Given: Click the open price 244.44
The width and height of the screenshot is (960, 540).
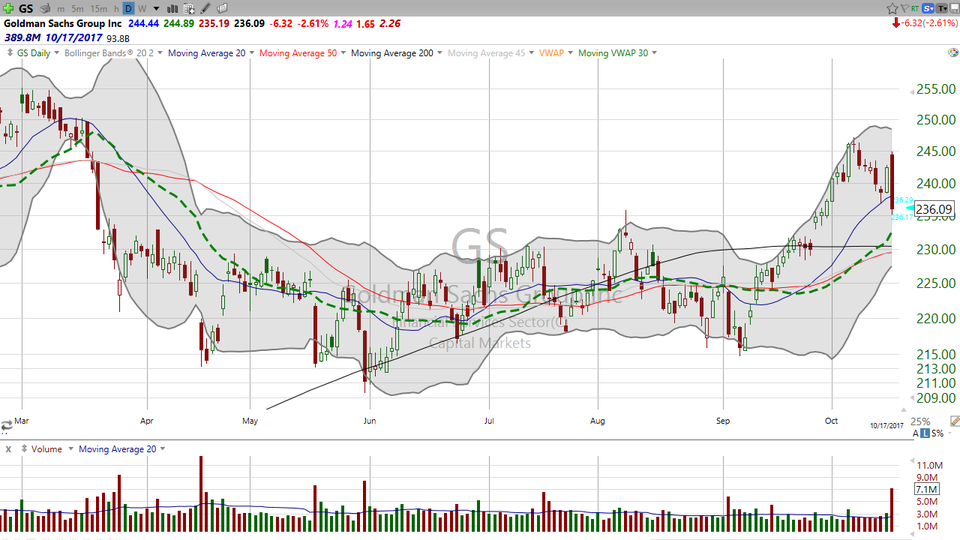Looking at the screenshot, I should click(143, 23).
